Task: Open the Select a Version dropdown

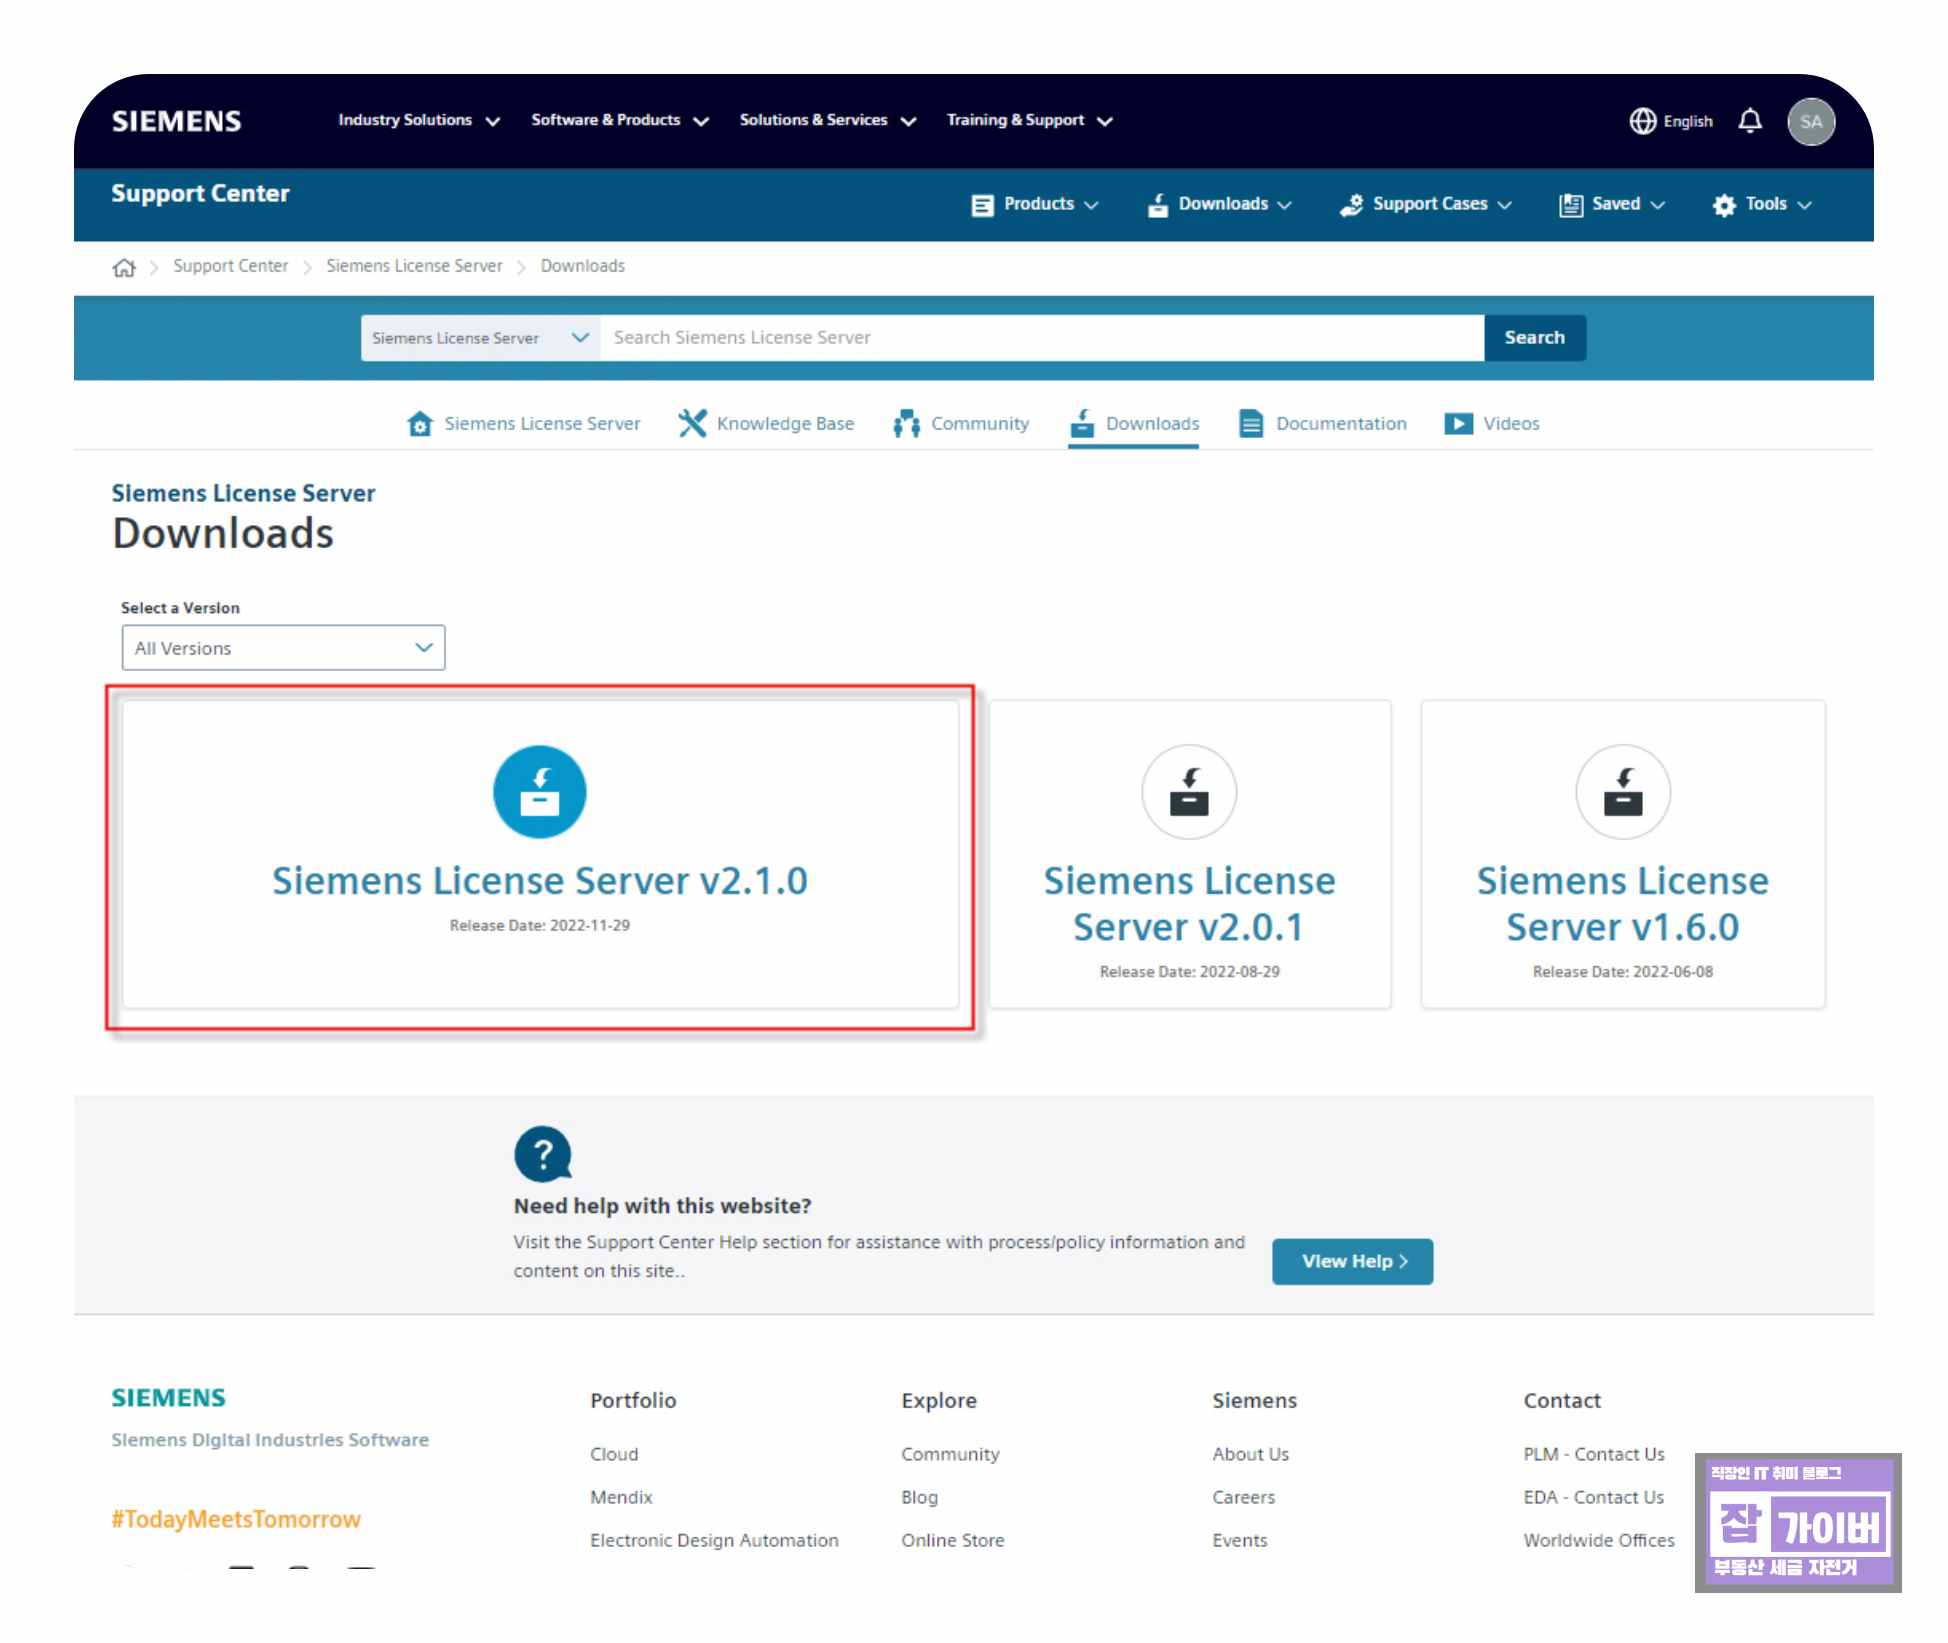Action: [283, 648]
